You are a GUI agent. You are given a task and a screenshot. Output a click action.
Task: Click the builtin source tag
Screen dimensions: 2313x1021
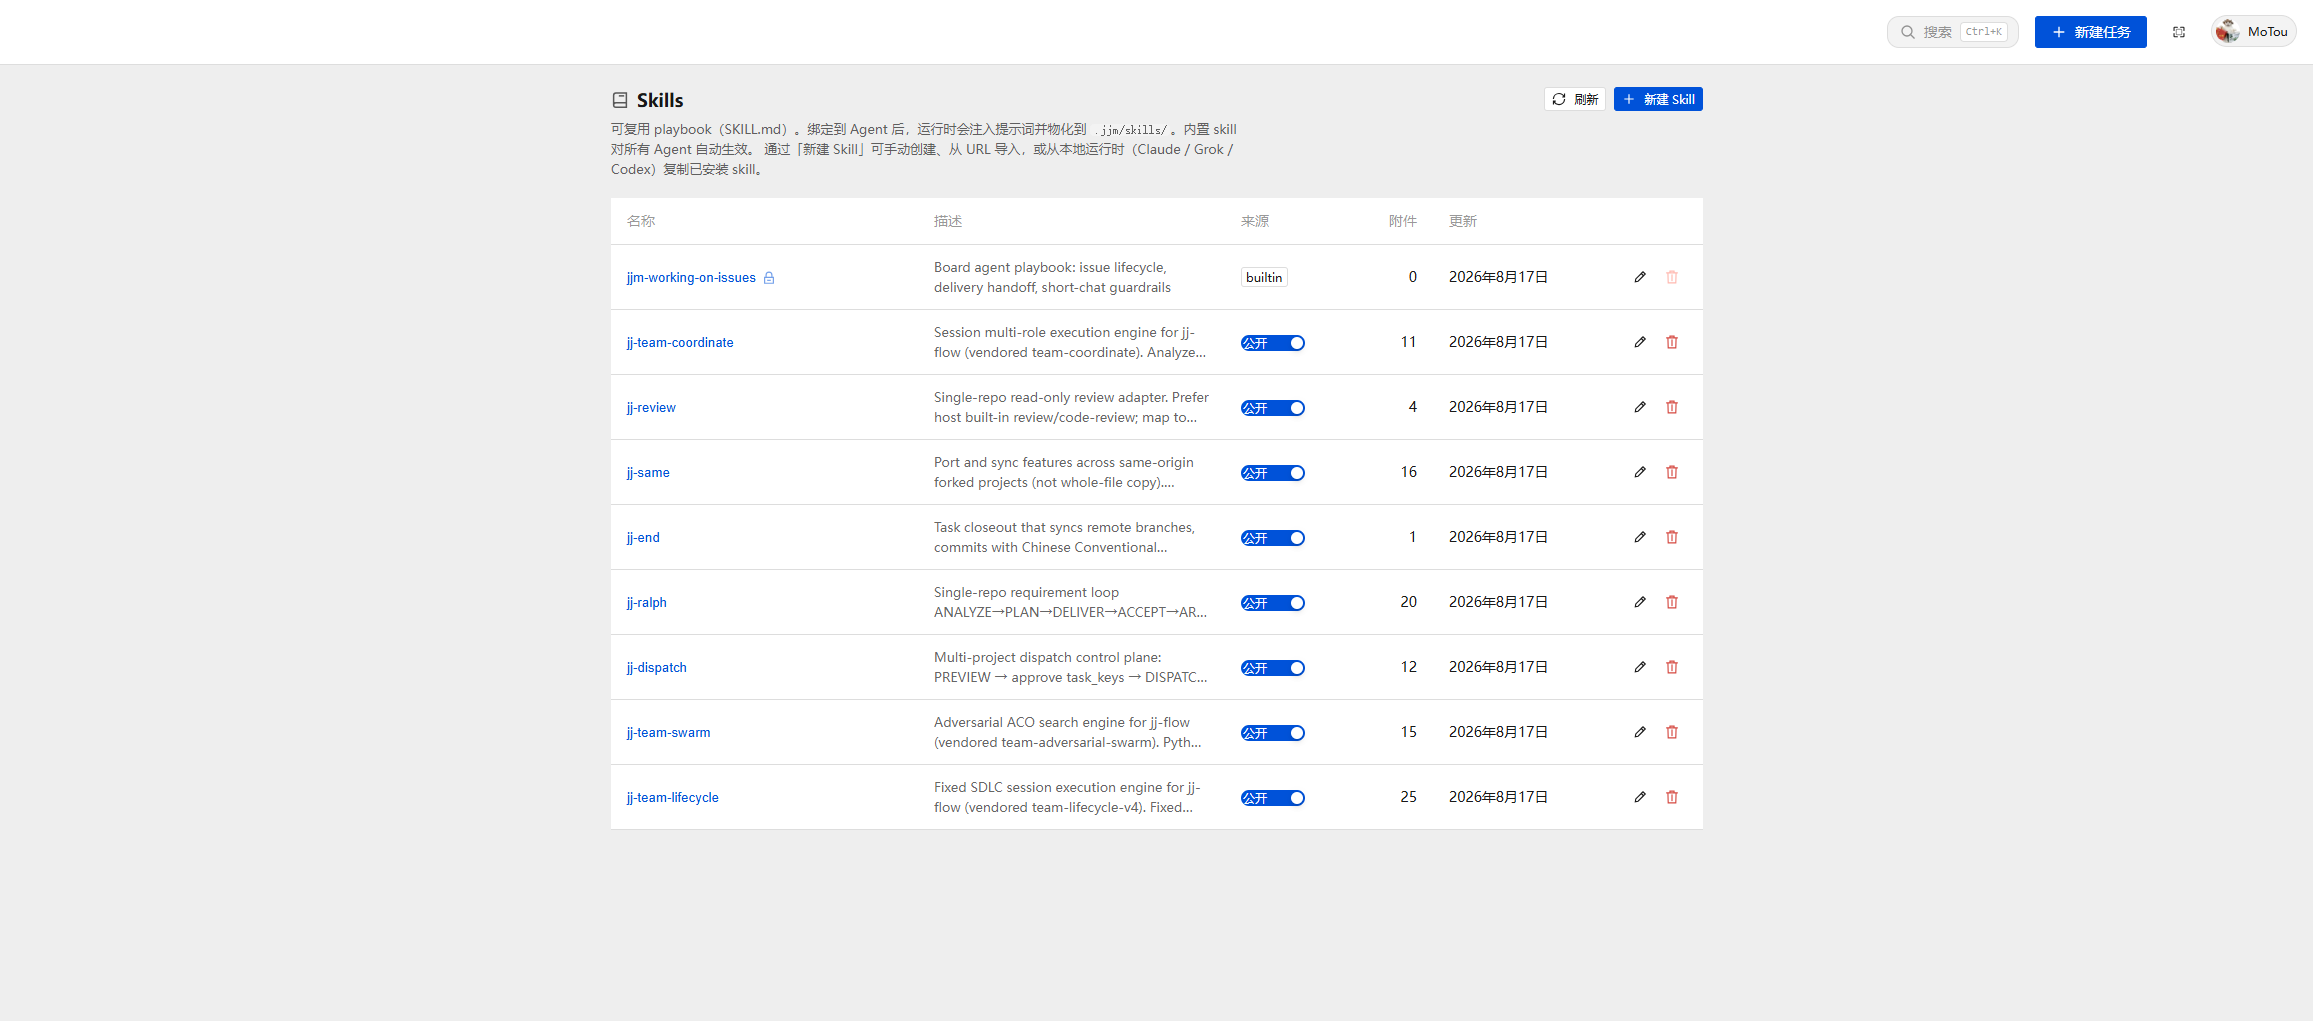click(1264, 278)
